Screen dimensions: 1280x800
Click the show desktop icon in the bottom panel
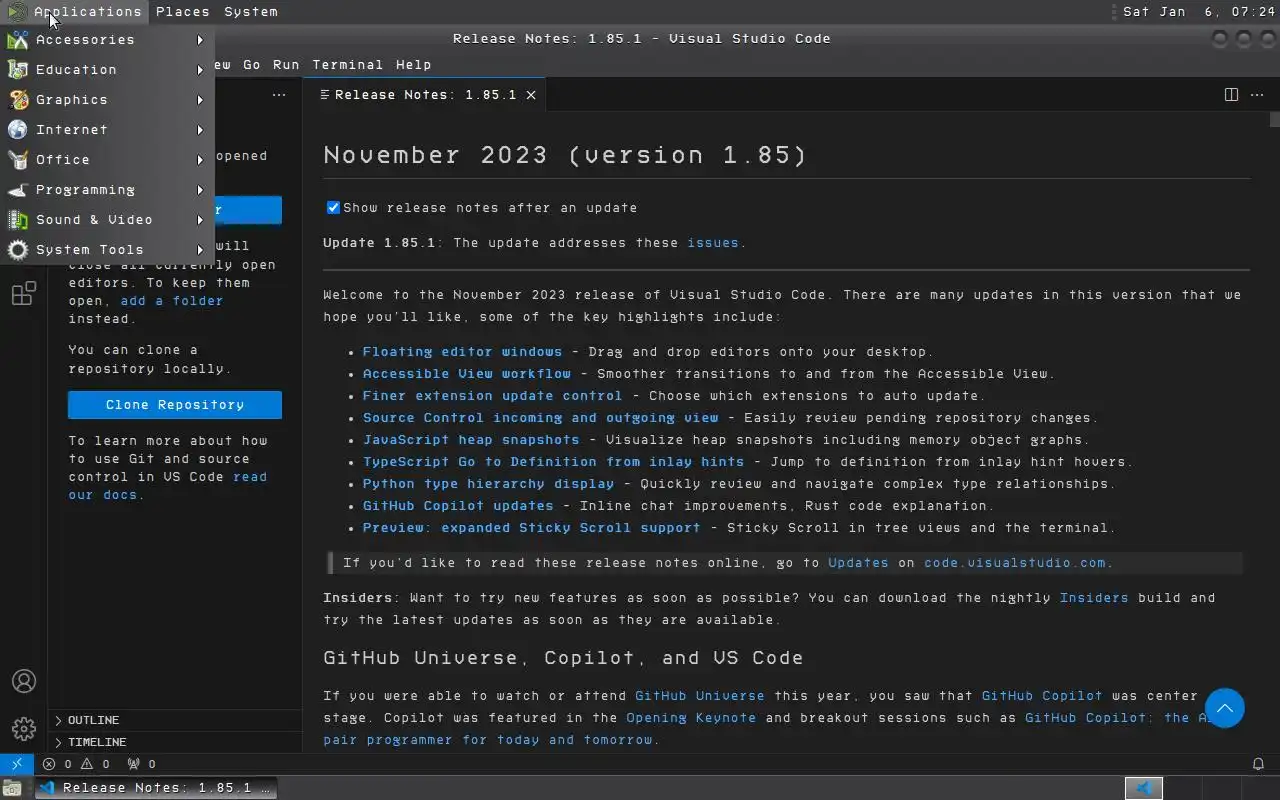coord(10,788)
